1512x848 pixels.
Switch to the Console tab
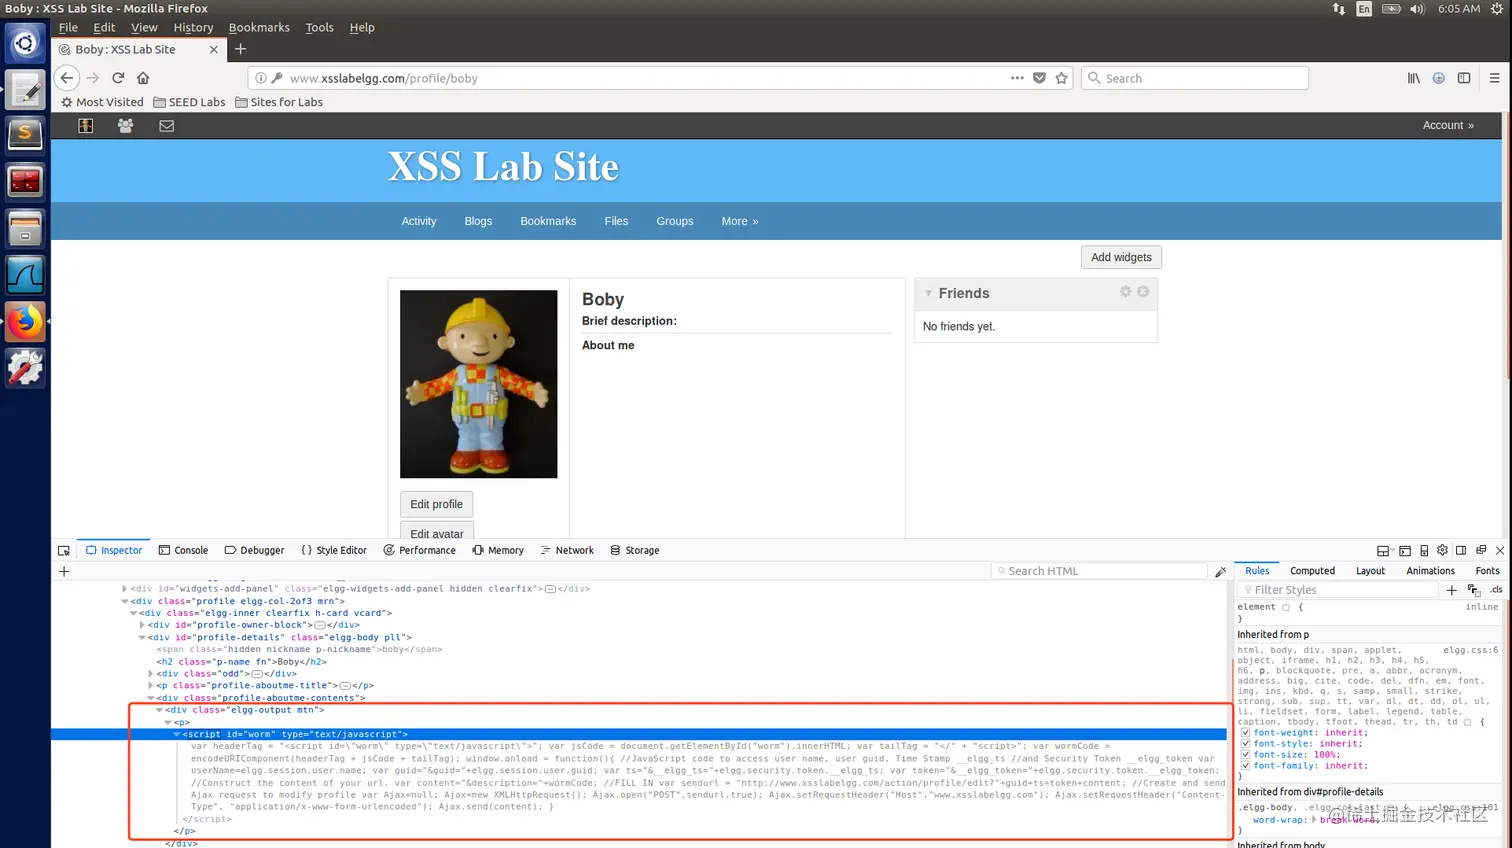point(183,550)
